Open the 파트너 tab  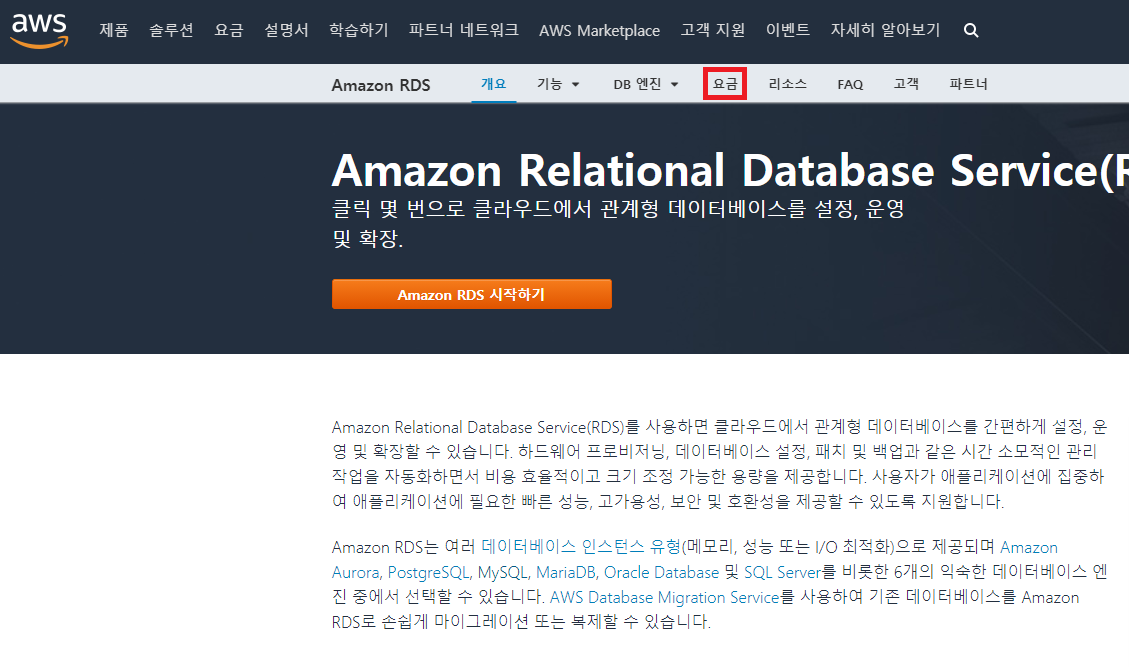coord(968,84)
